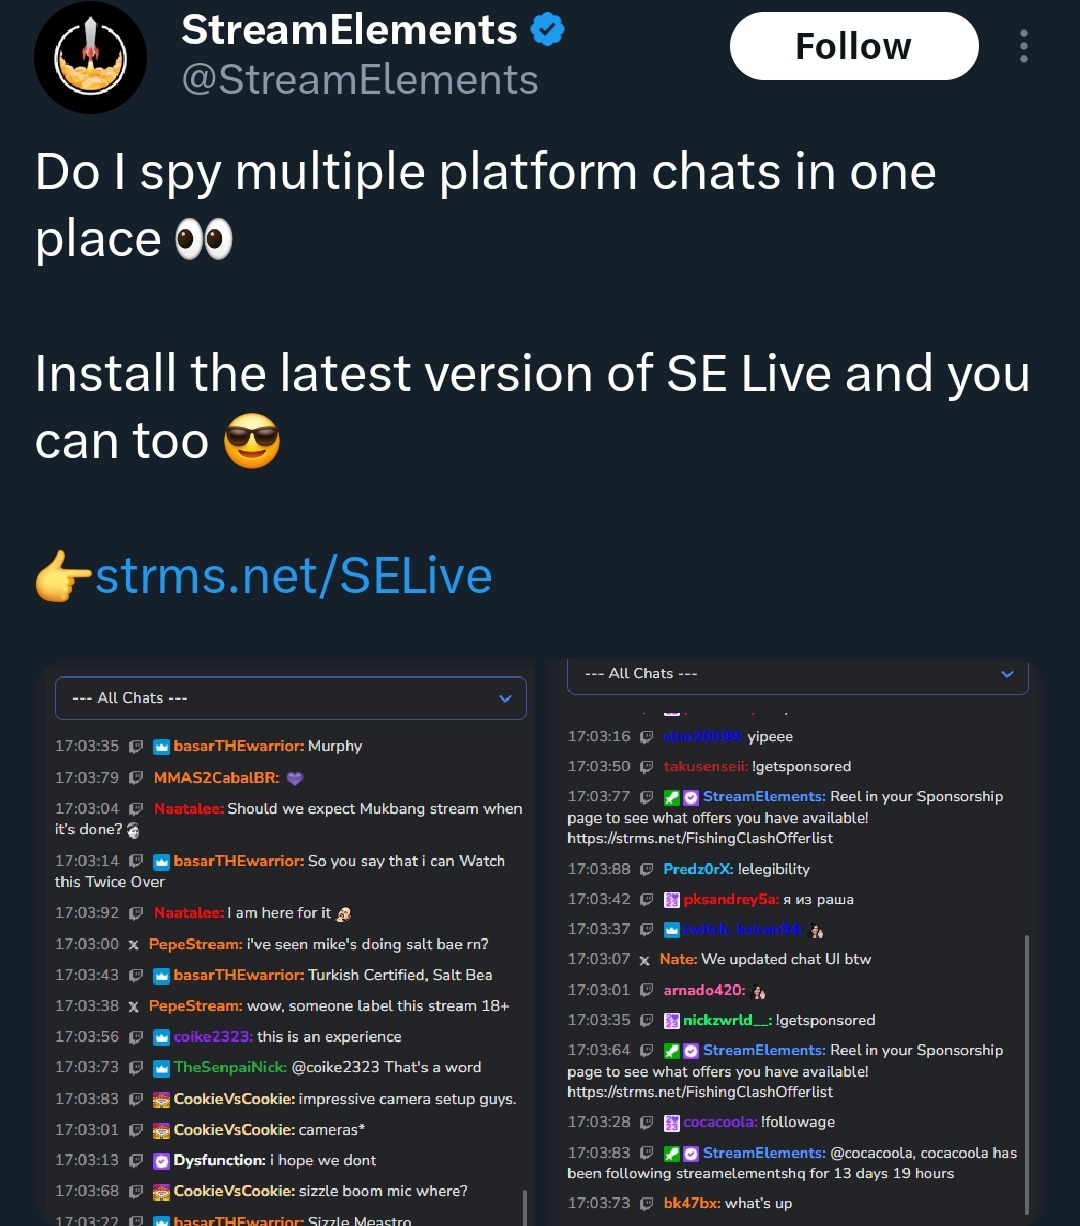Open the StreamElements profile avatar
The width and height of the screenshot is (1080, 1226).
click(91, 59)
